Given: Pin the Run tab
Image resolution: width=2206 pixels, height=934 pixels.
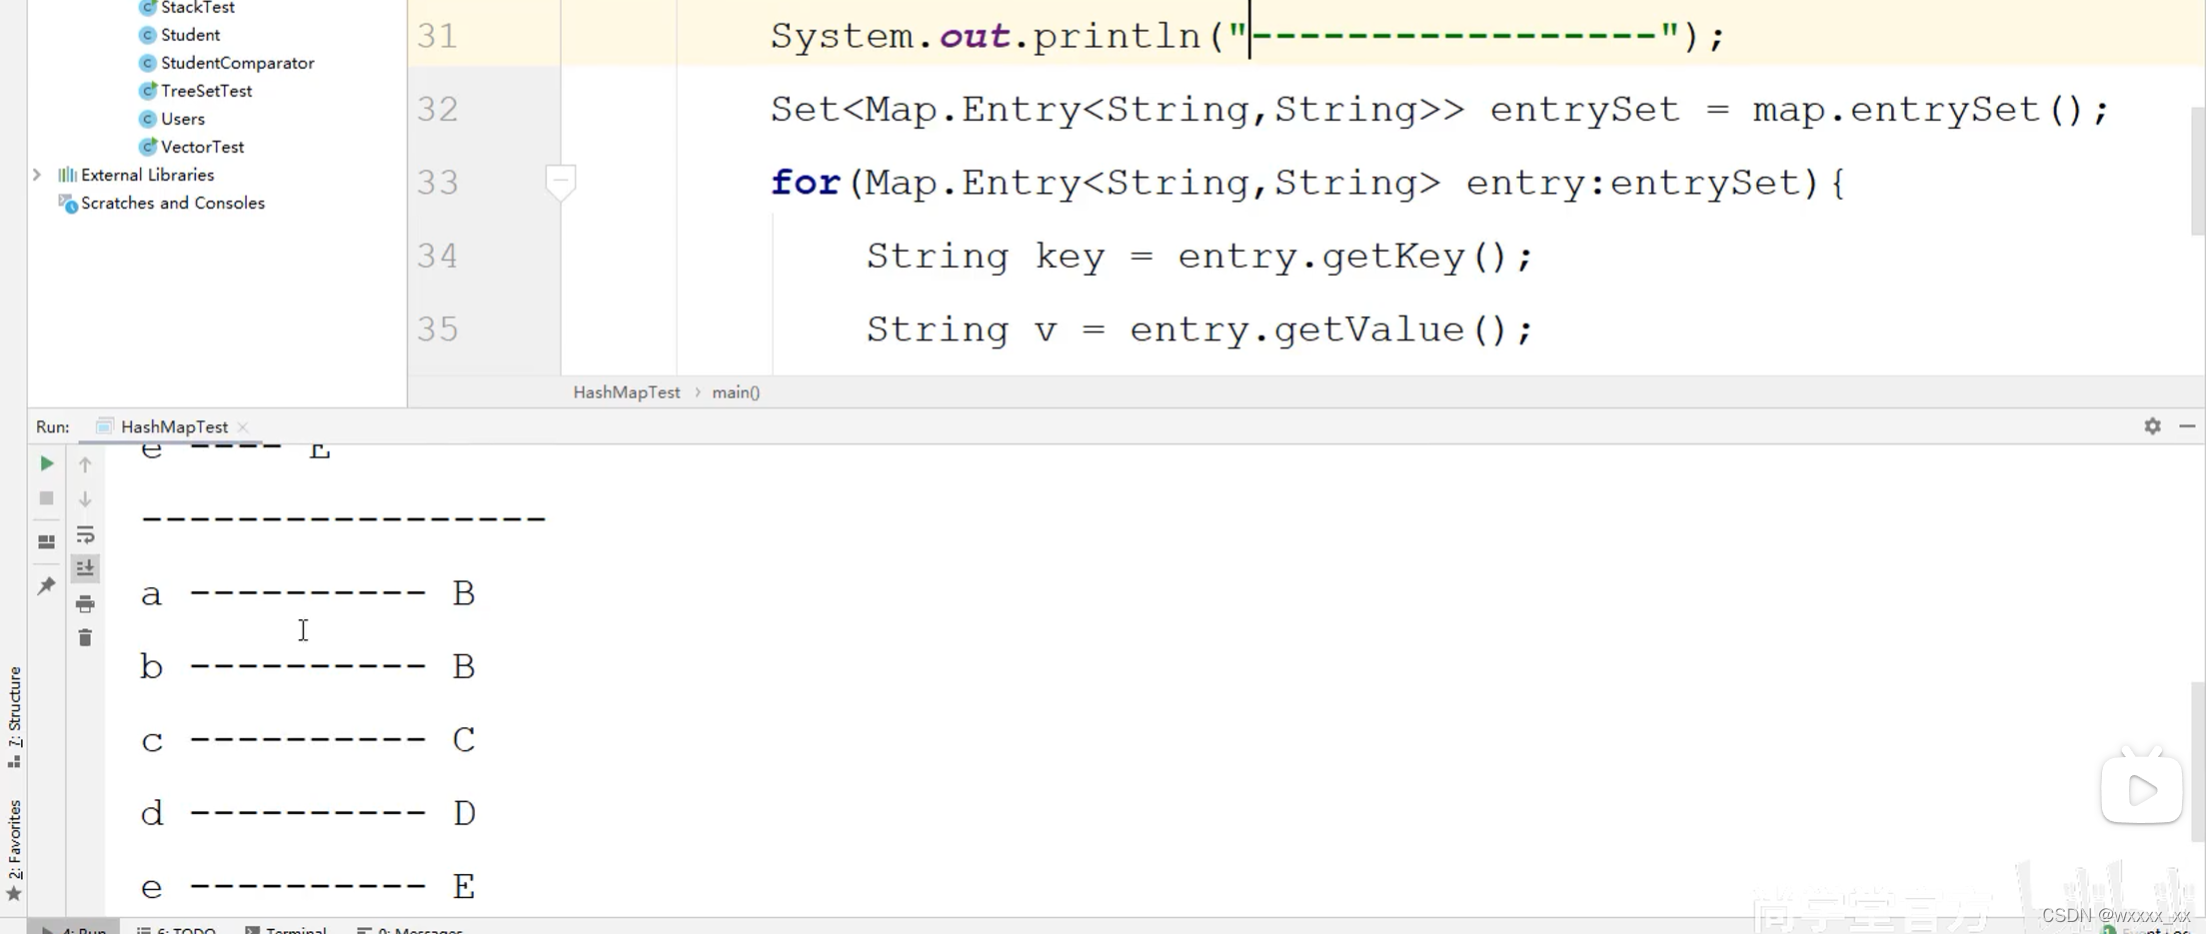Looking at the screenshot, I should [x=46, y=585].
